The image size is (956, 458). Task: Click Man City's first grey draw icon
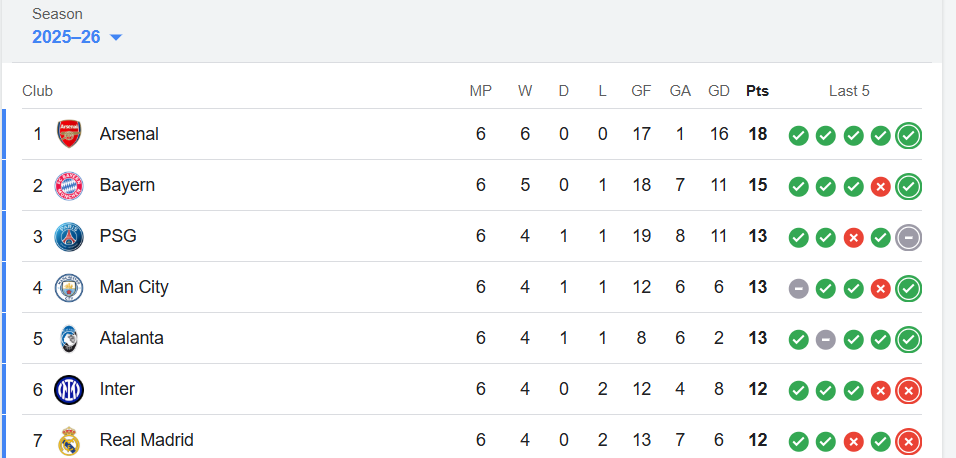[798, 289]
